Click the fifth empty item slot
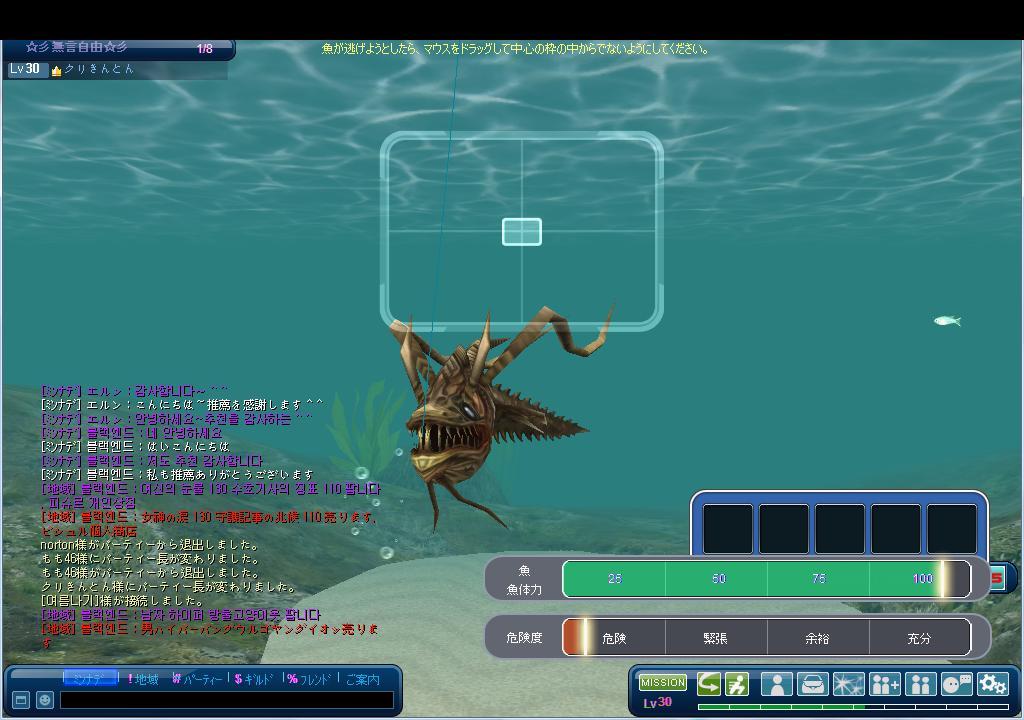 [952, 529]
